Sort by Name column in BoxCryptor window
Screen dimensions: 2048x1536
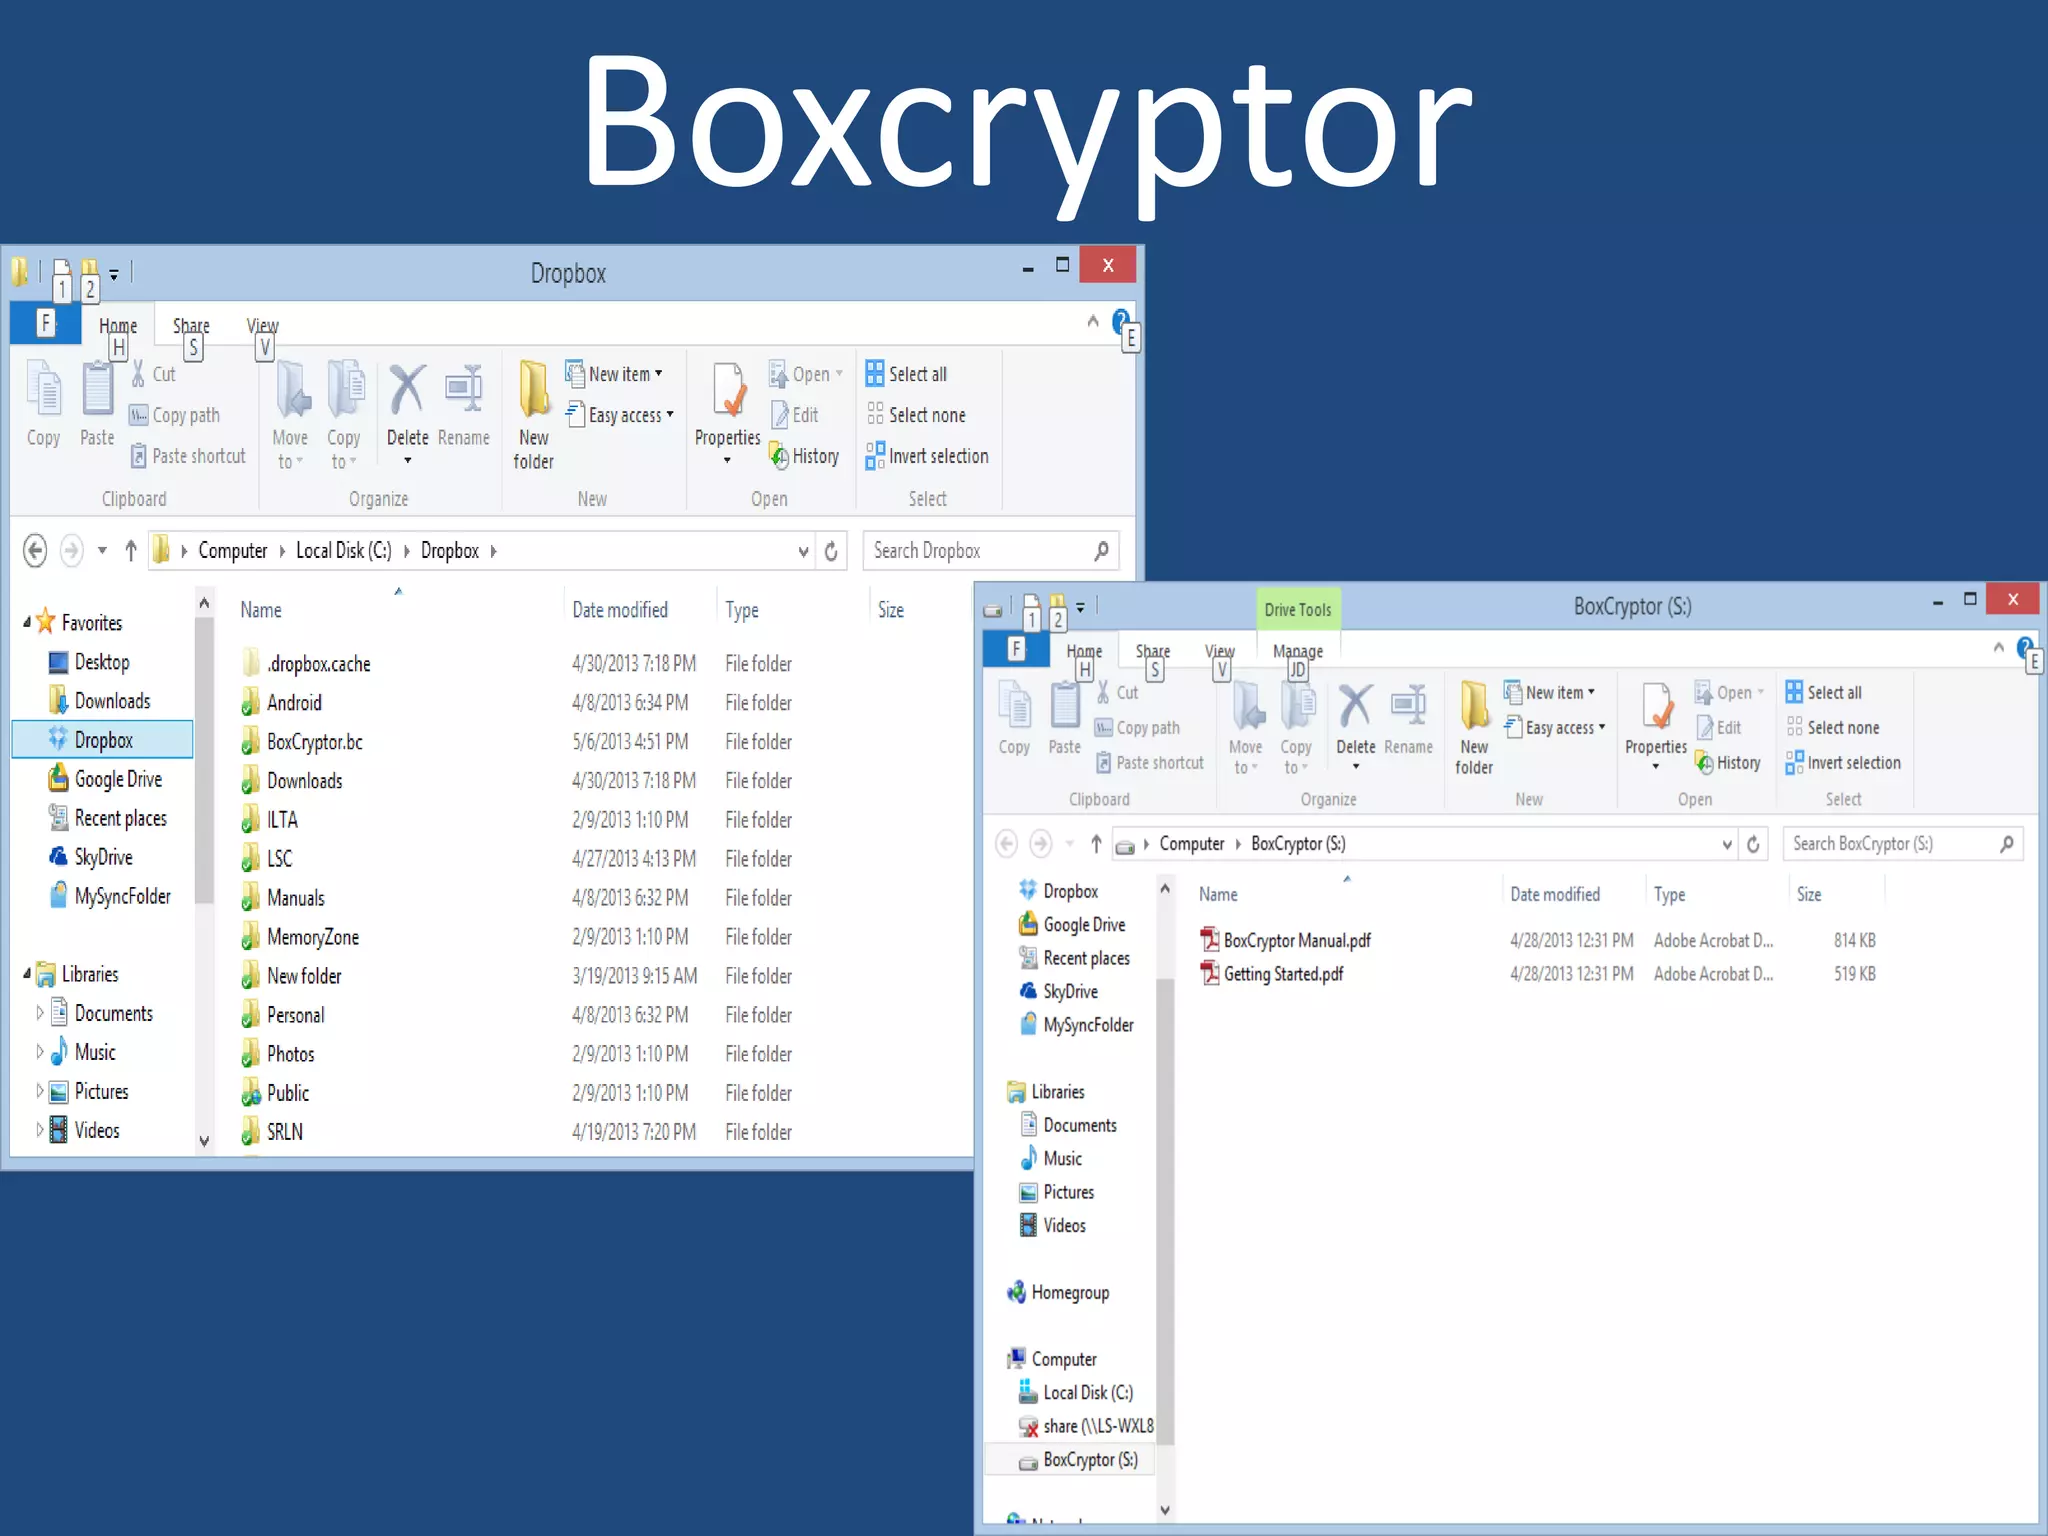pos(1218,894)
